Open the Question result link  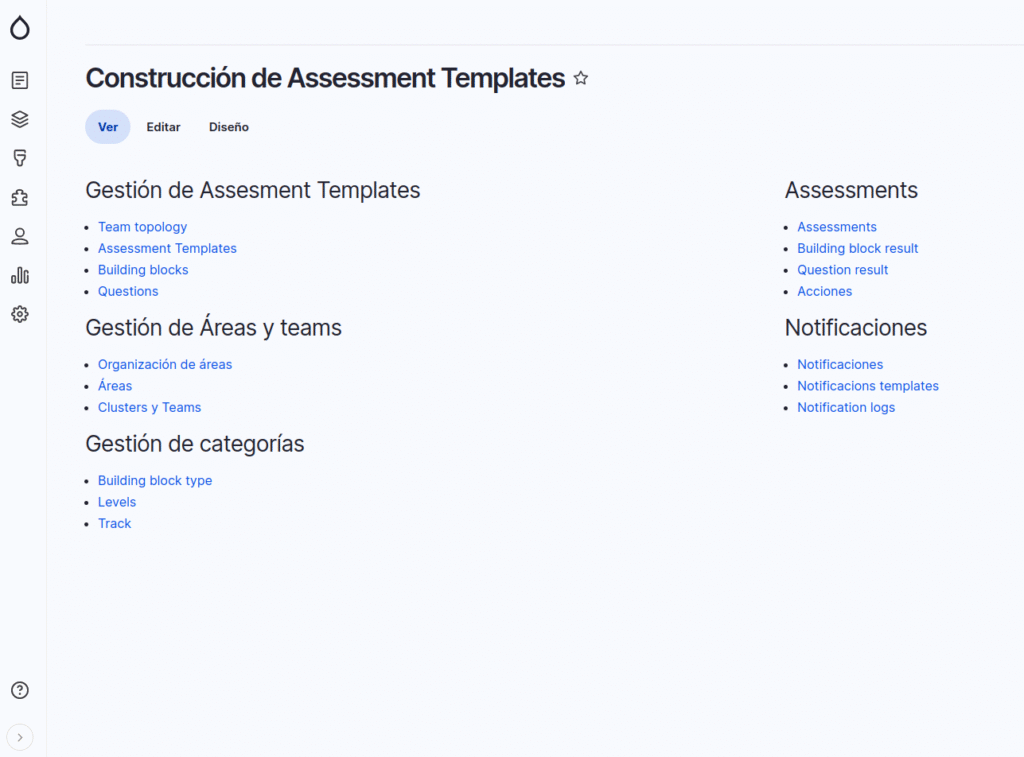pos(842,270)
